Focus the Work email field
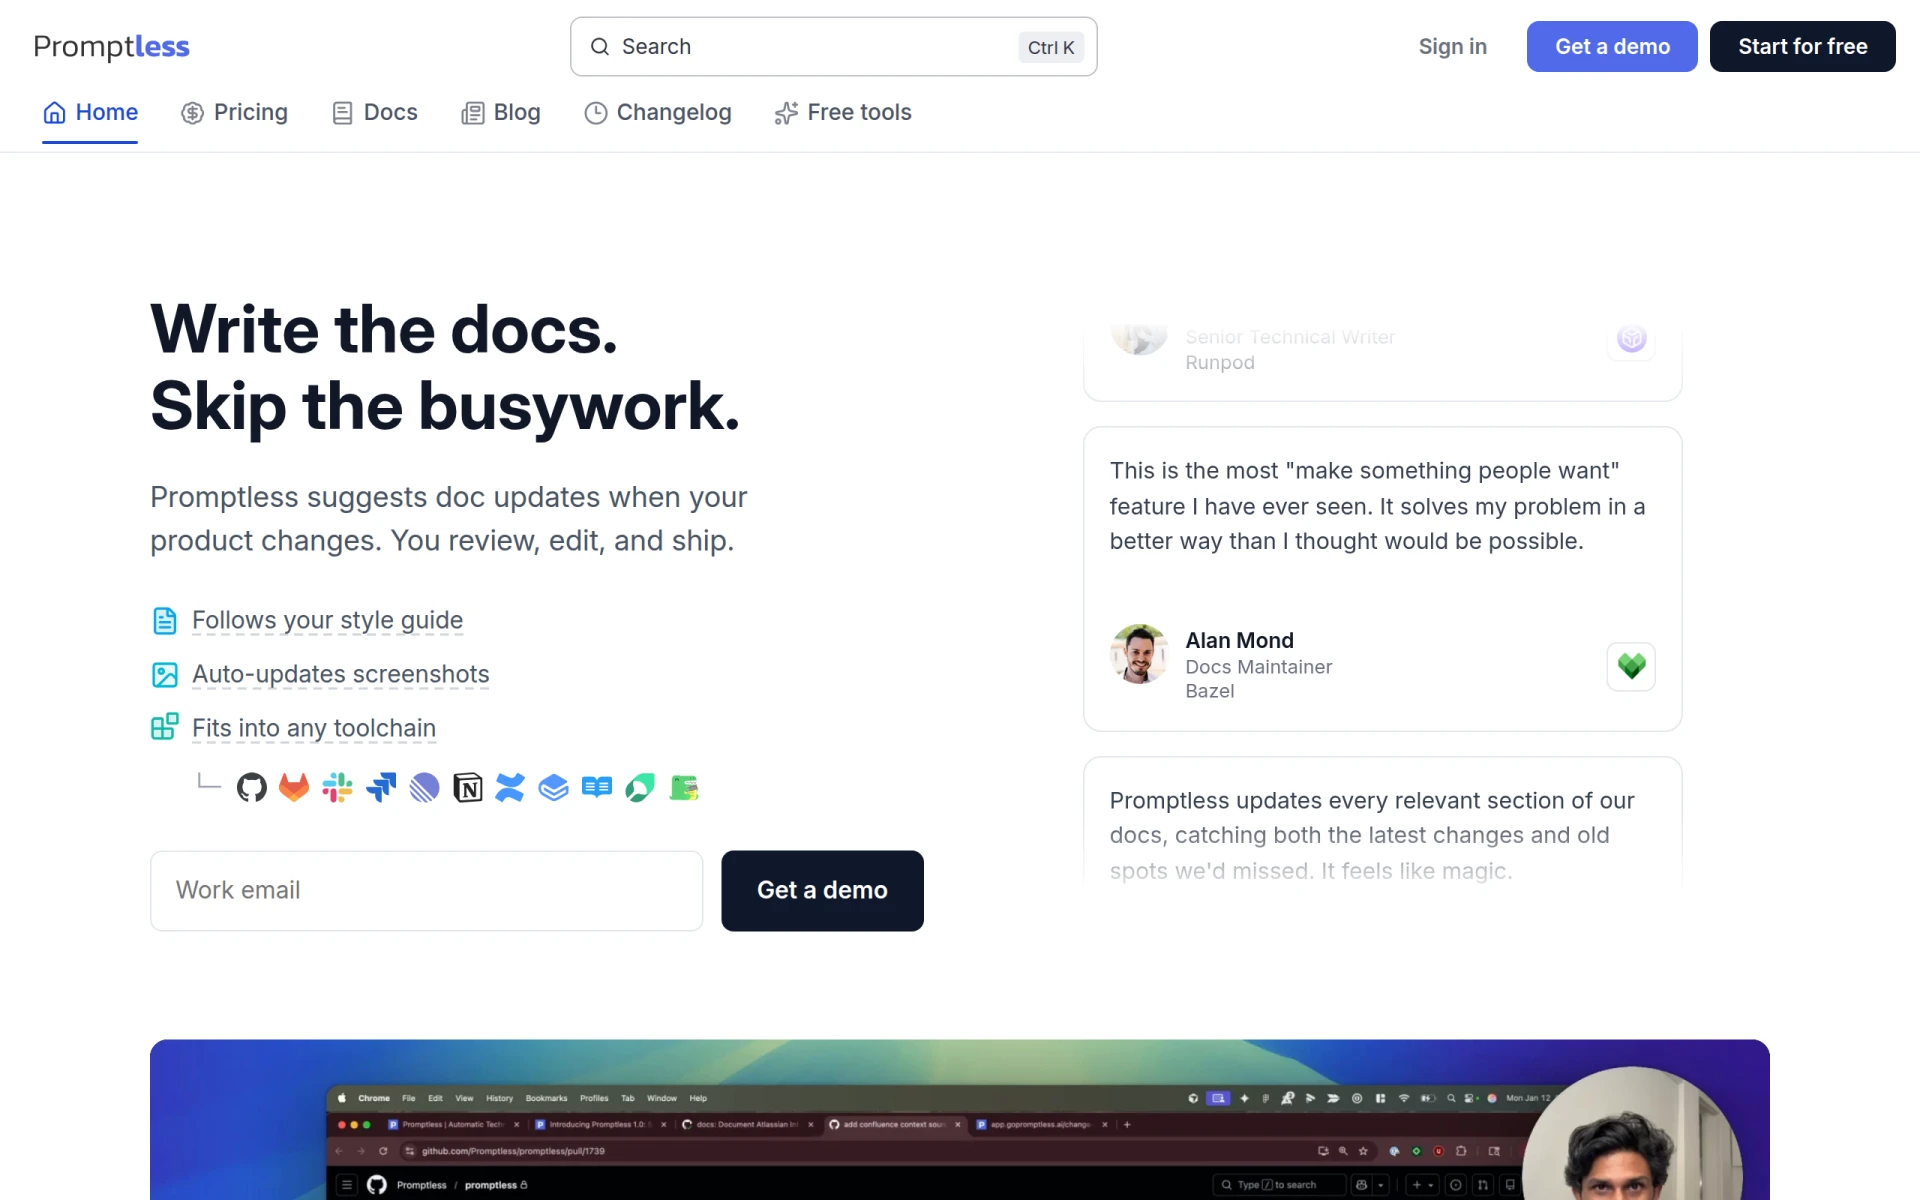Screen dimensions: 1920x1200 426,890
